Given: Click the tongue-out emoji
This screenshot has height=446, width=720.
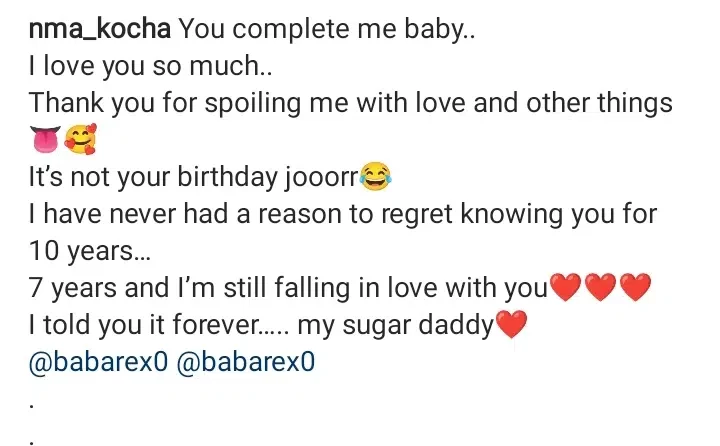Looking at the screenshot, I should pos(48,141).
